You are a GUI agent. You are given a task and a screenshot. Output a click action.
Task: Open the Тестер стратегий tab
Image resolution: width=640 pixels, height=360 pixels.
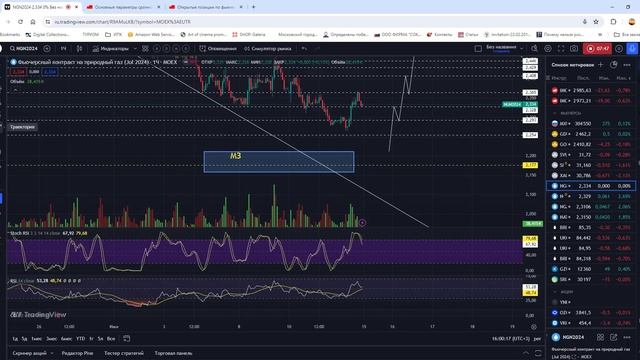coord(124,353)
